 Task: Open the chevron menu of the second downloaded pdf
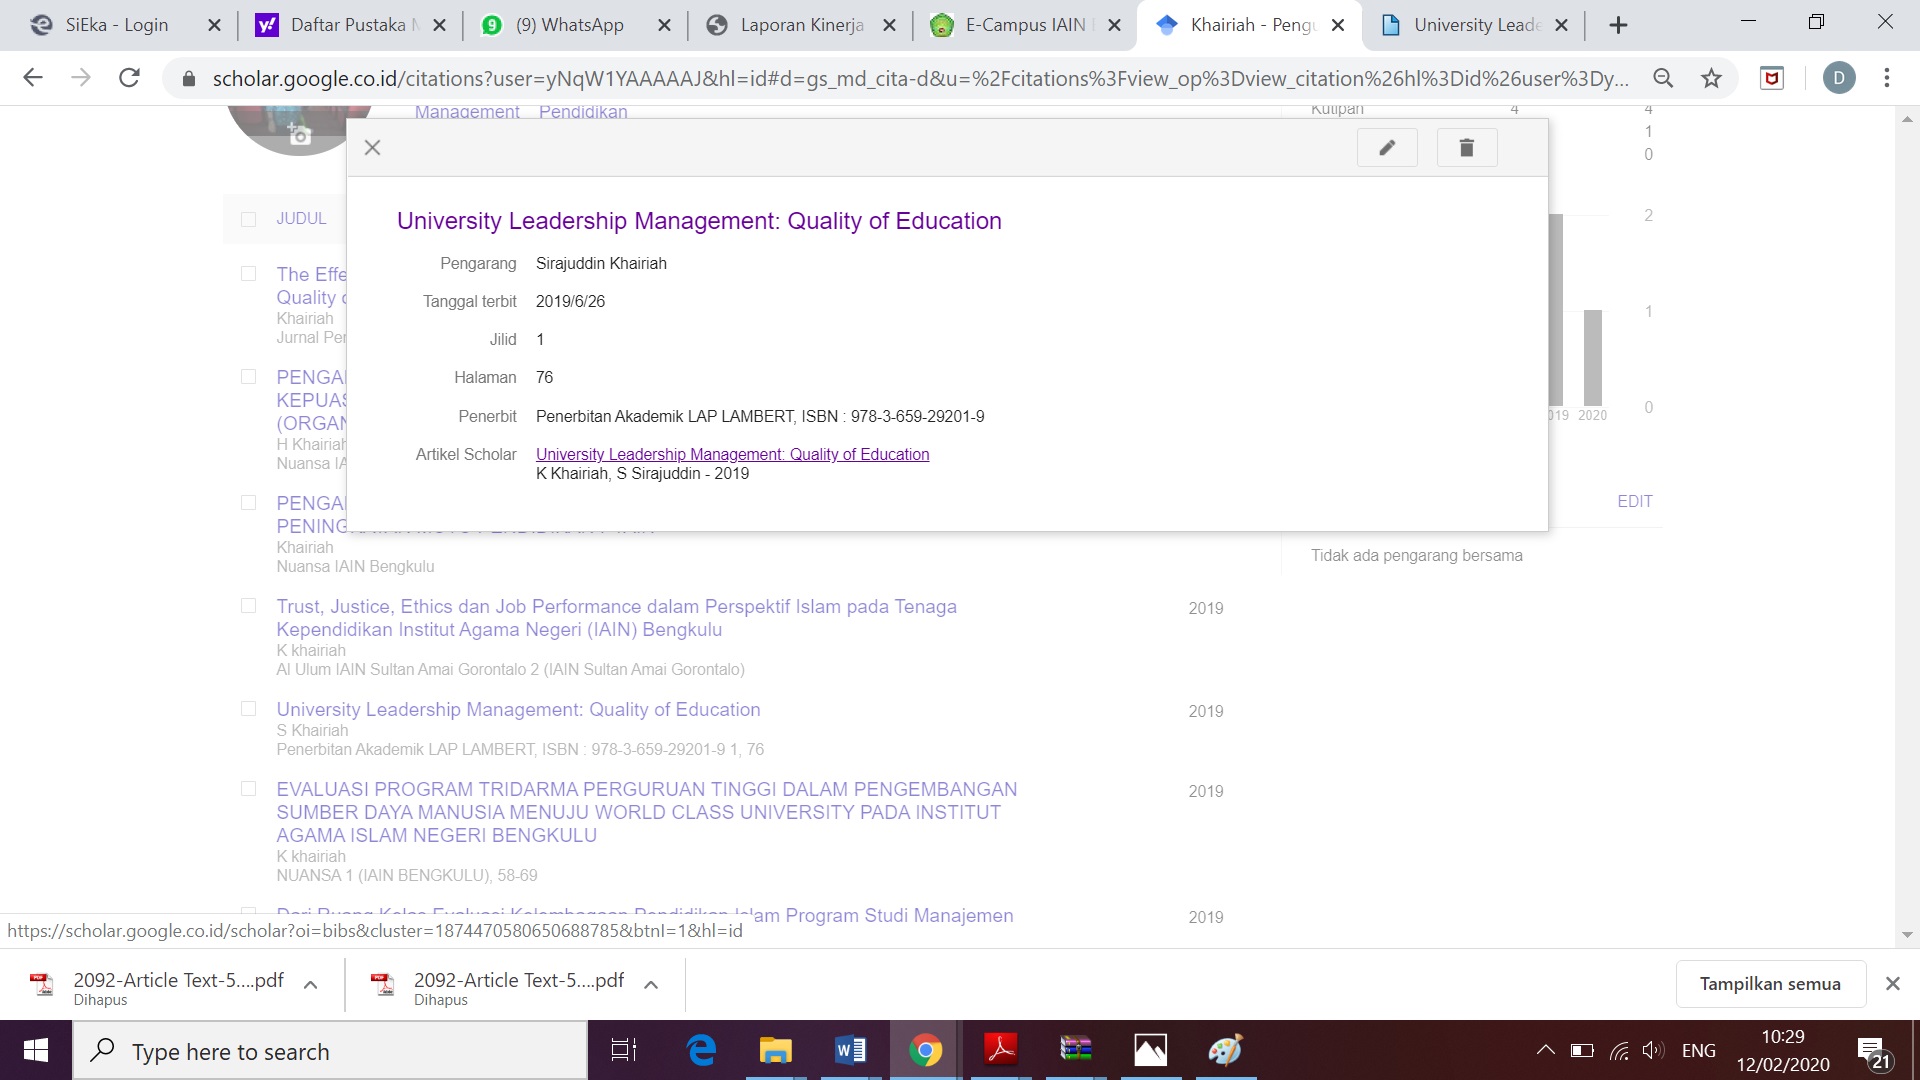pos(651,984)
